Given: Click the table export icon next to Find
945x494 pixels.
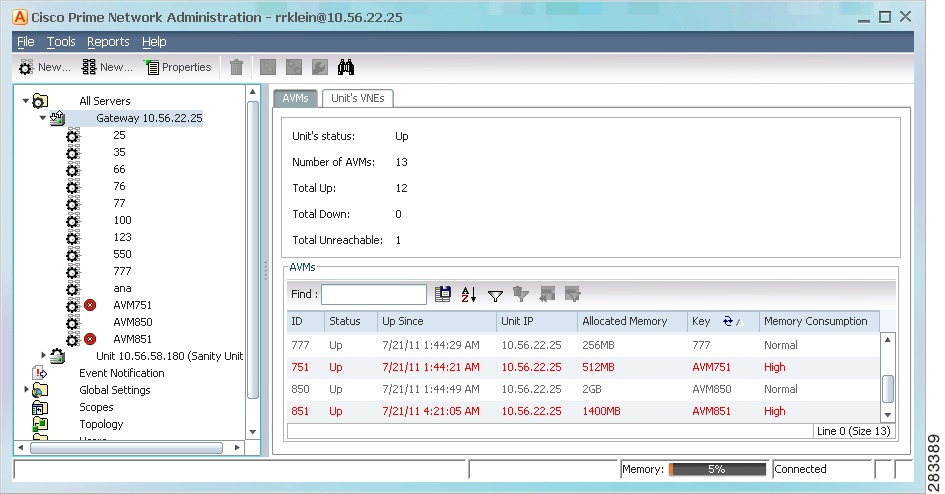Looking at the screenshot, I should pyautogui.click(x=443, y=294).
